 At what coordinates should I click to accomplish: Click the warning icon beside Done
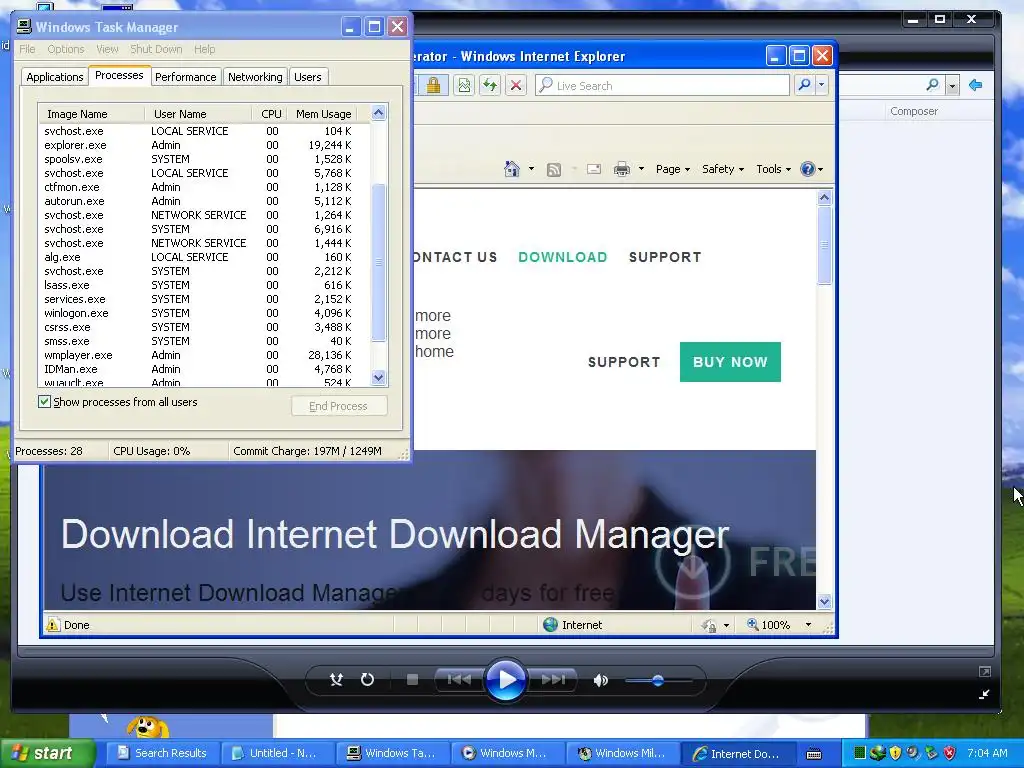point(53,625)
